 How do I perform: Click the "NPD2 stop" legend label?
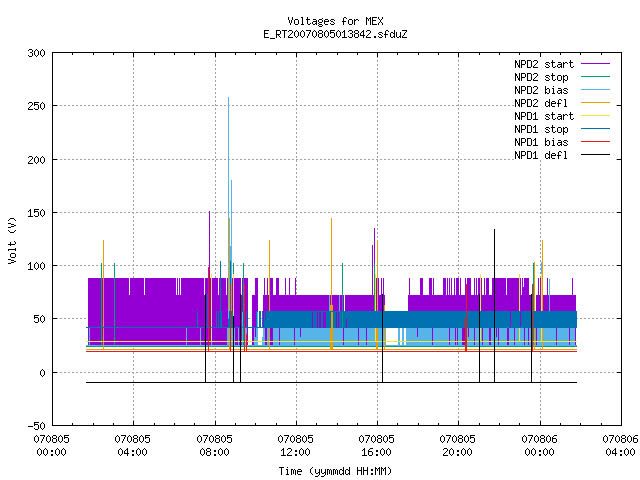[x=541, y=77]
